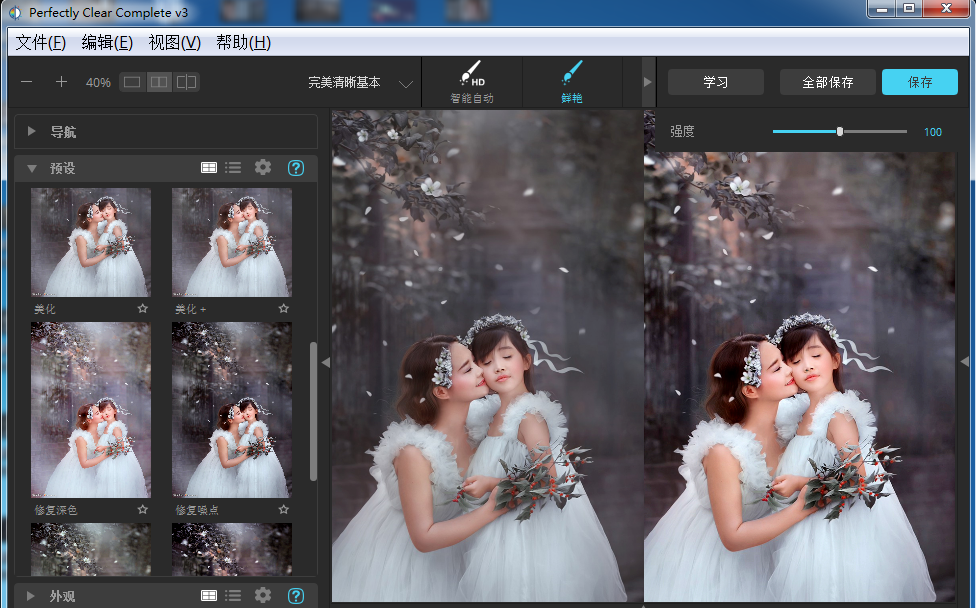Screen dimensions: 976x608
Task: Close the Perfectly Clear window
Action: [x=946, y=9]
